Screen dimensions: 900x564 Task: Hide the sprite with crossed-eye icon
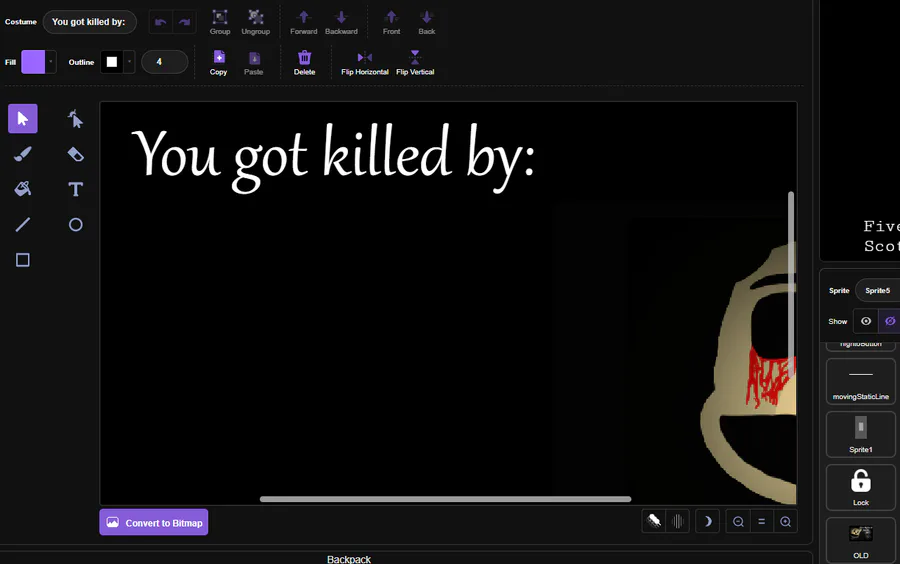click(x=890, y=321)
